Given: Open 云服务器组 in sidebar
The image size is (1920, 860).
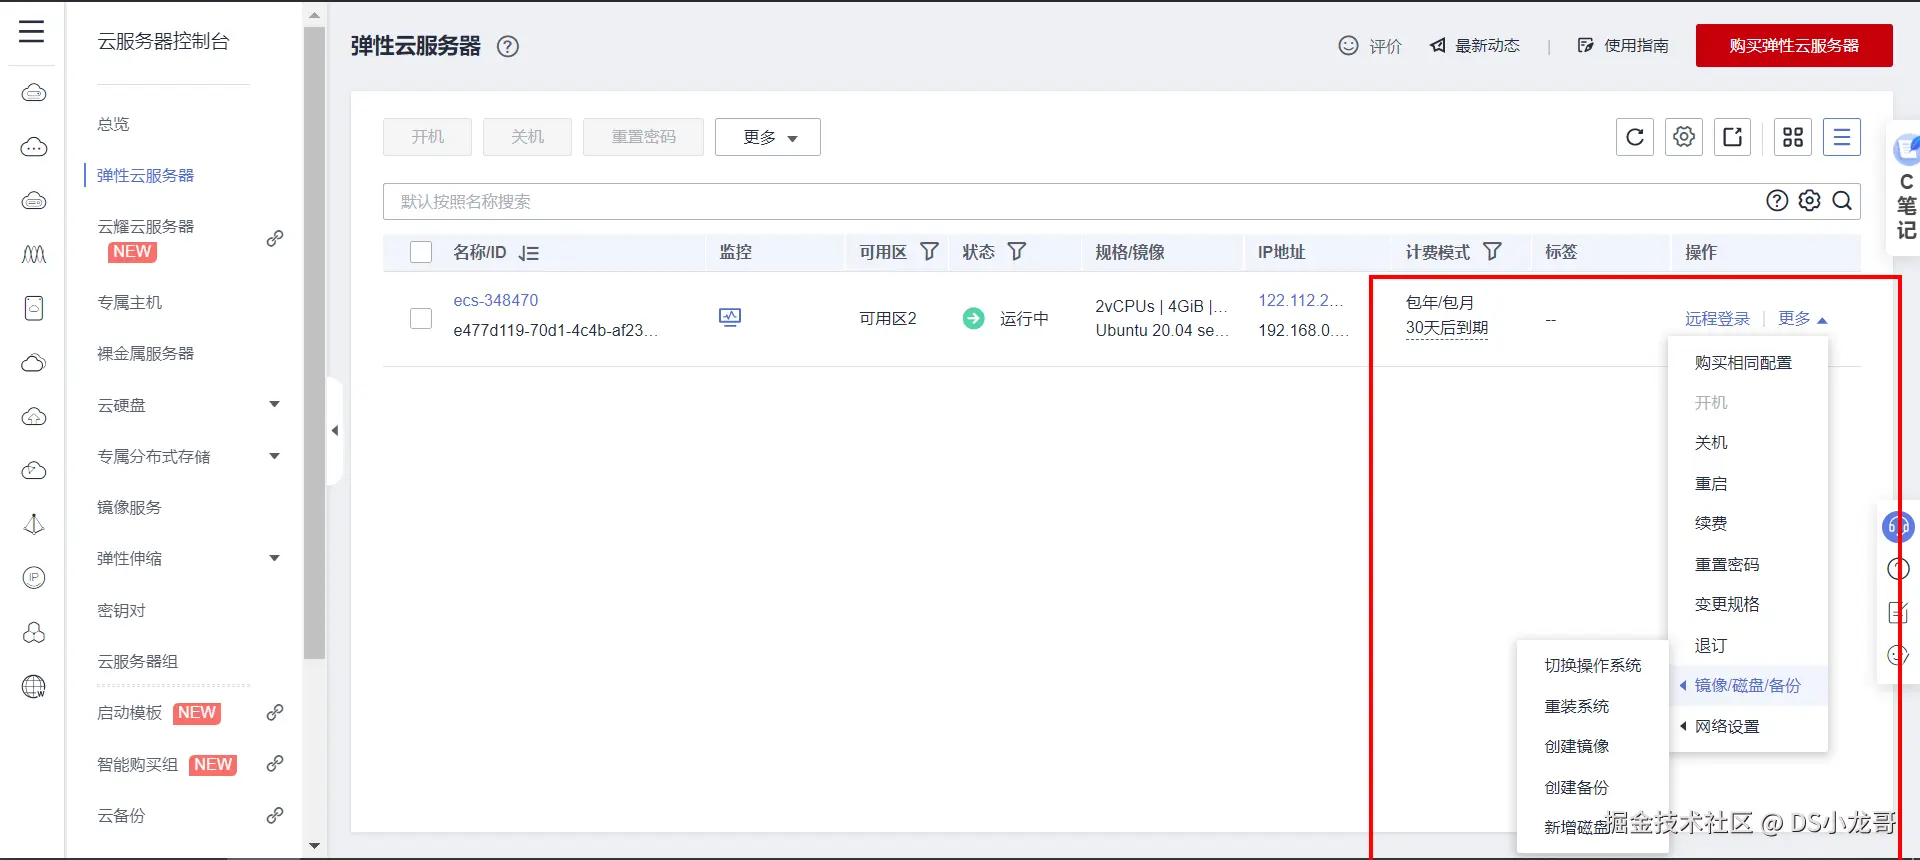Looking at the screenshot, I should [x=137, y=662].
